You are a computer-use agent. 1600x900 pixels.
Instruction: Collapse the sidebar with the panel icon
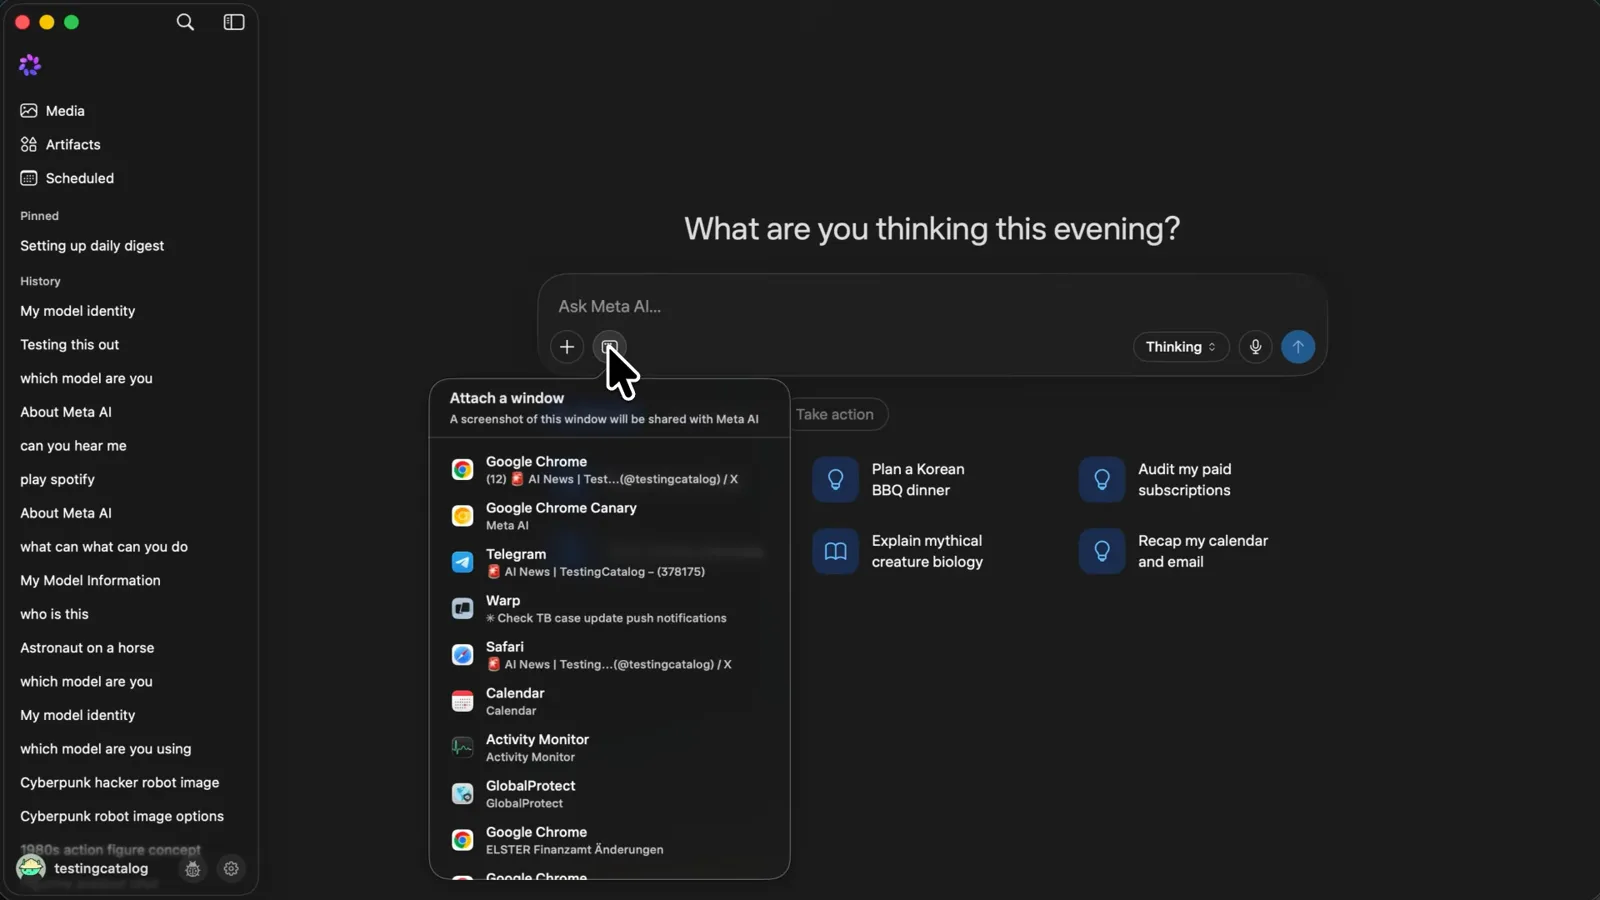tap(234, 22)
